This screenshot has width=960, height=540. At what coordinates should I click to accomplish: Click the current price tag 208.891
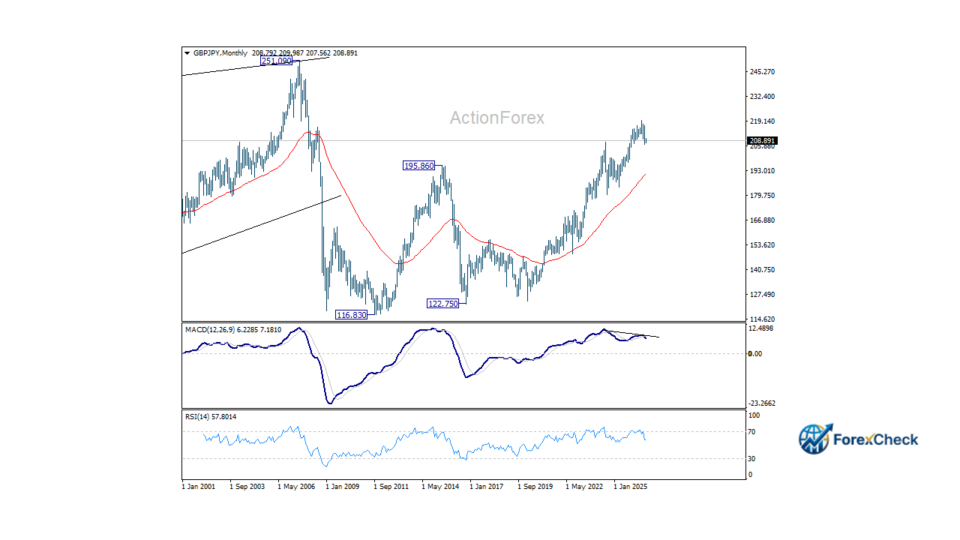click(762, 141)
